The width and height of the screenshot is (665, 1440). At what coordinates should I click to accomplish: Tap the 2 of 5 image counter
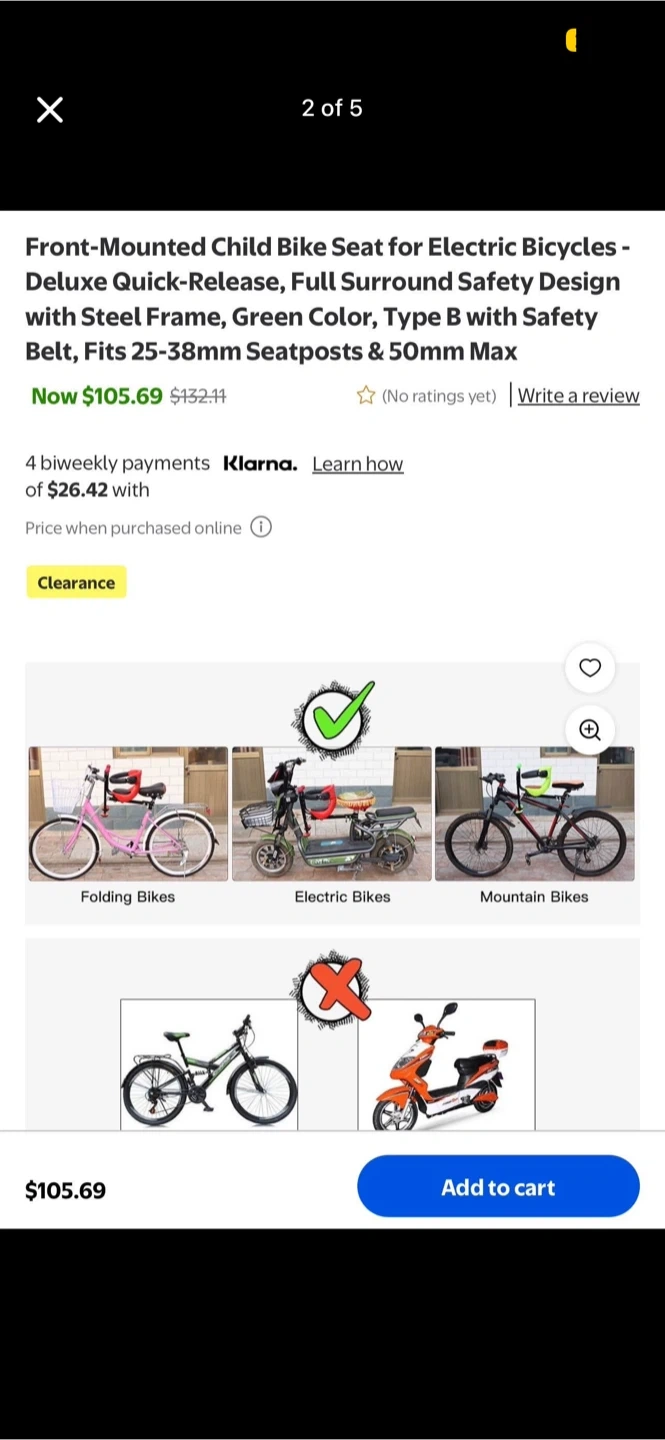tap(332, 108)
